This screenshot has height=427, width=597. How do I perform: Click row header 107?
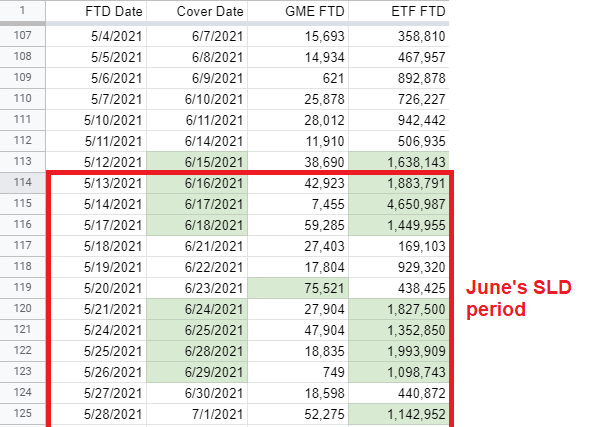tap(22, 36)
